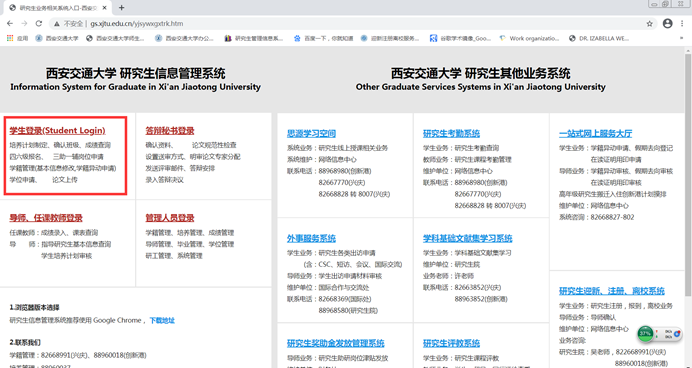The image size is (692, 368).
Task: Open the DR. IZABELLA WE... bookmark
Action: (x=599, y=38)
